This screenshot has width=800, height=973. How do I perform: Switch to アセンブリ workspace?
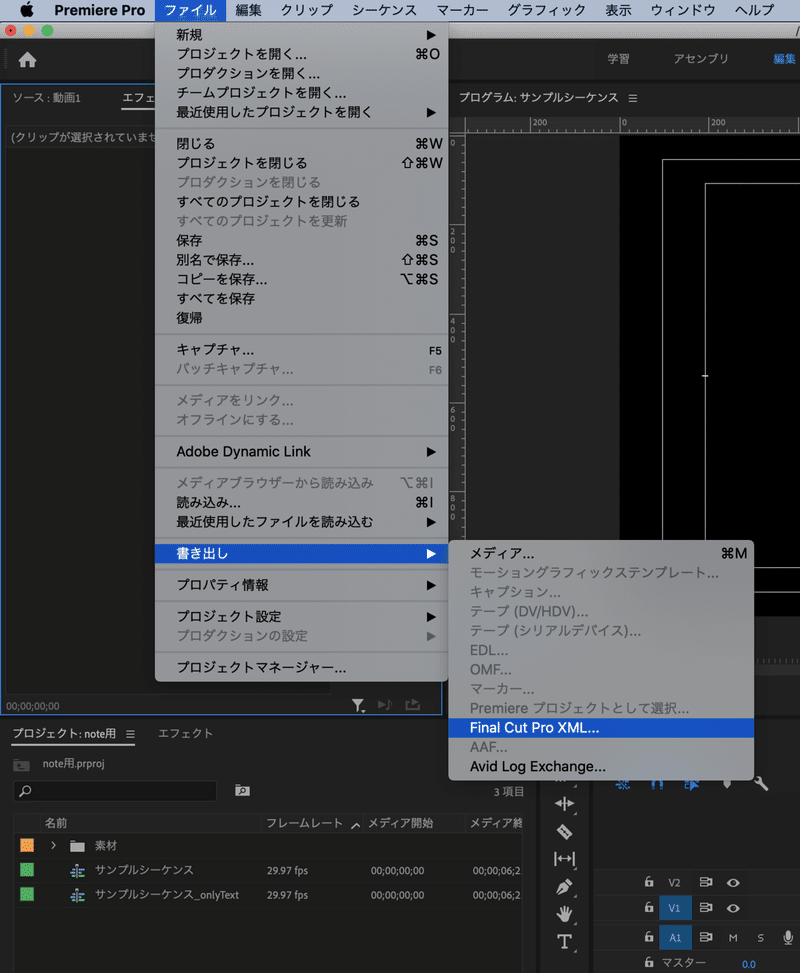click(x=701, y=58)
